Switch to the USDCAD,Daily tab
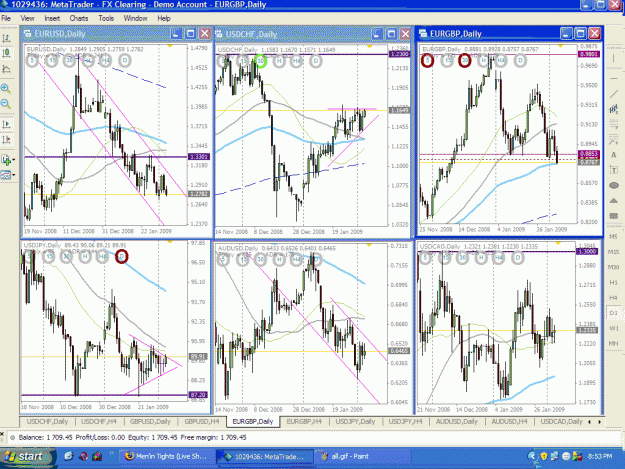The width and height of the screenshot is (625, 469). pos(561,422)
